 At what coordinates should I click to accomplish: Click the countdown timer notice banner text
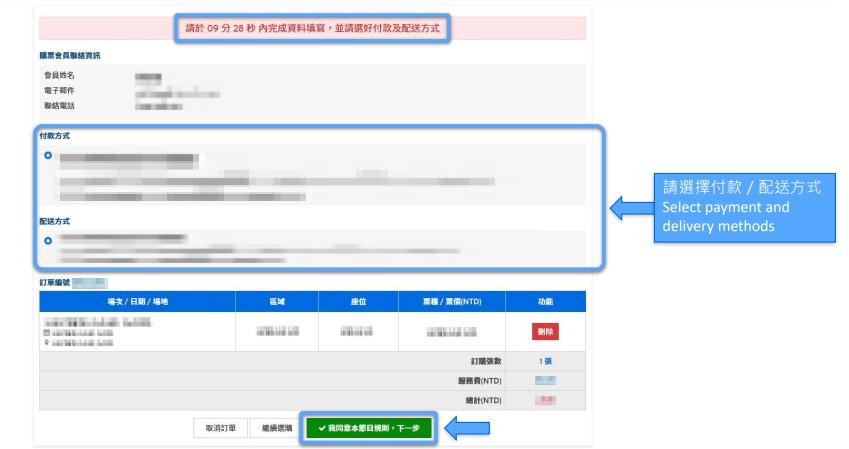point(312,28)
